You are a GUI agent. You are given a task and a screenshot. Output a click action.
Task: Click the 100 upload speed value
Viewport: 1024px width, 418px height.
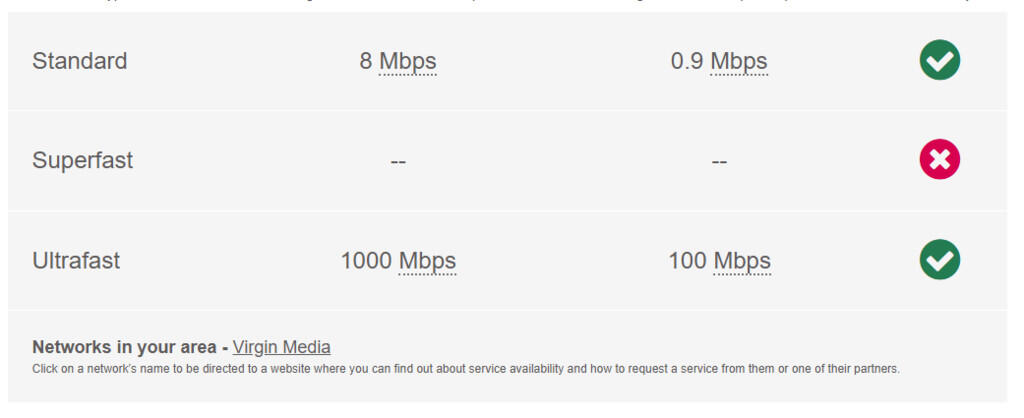[687, 261]
